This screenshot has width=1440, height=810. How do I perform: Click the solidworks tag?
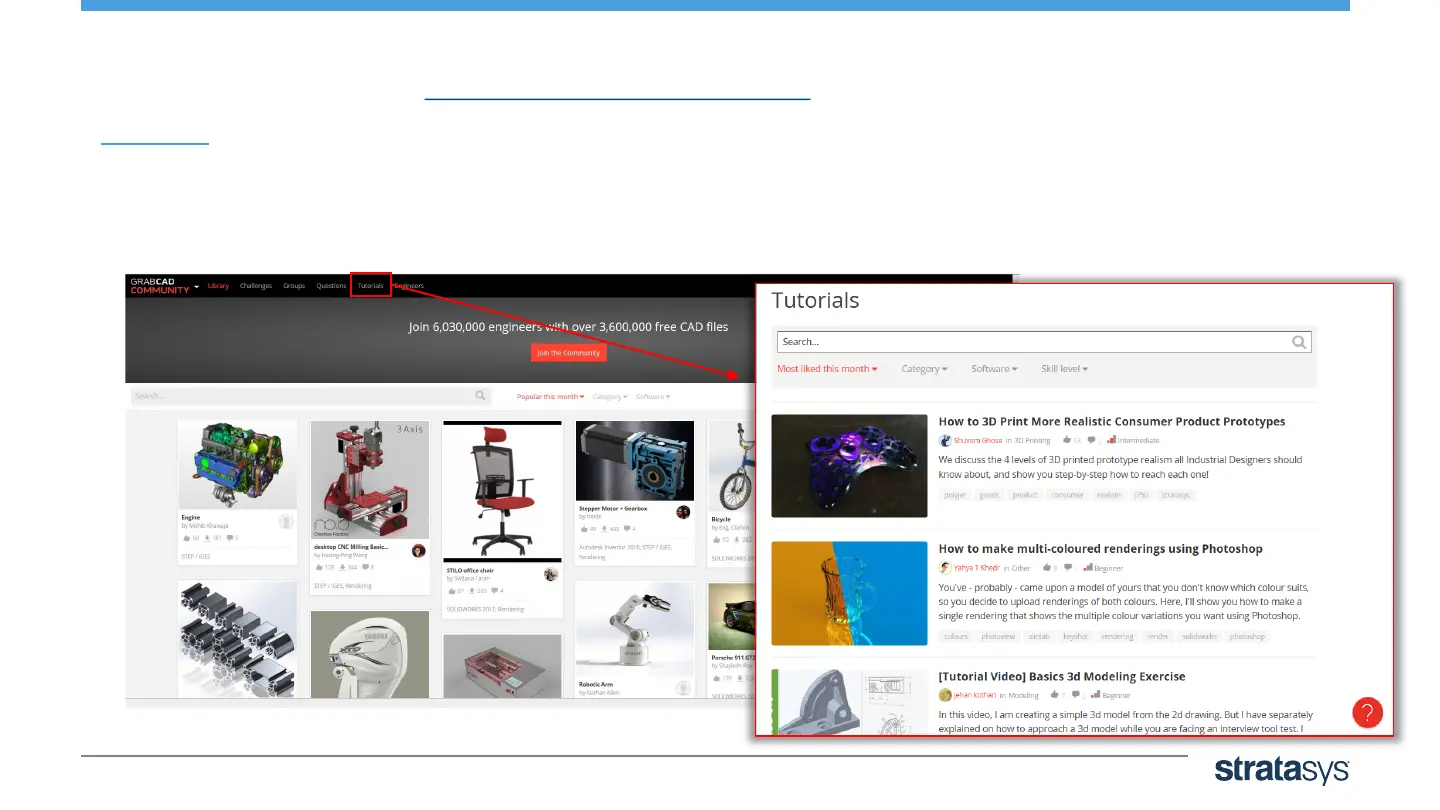[x=1198, y=636]
